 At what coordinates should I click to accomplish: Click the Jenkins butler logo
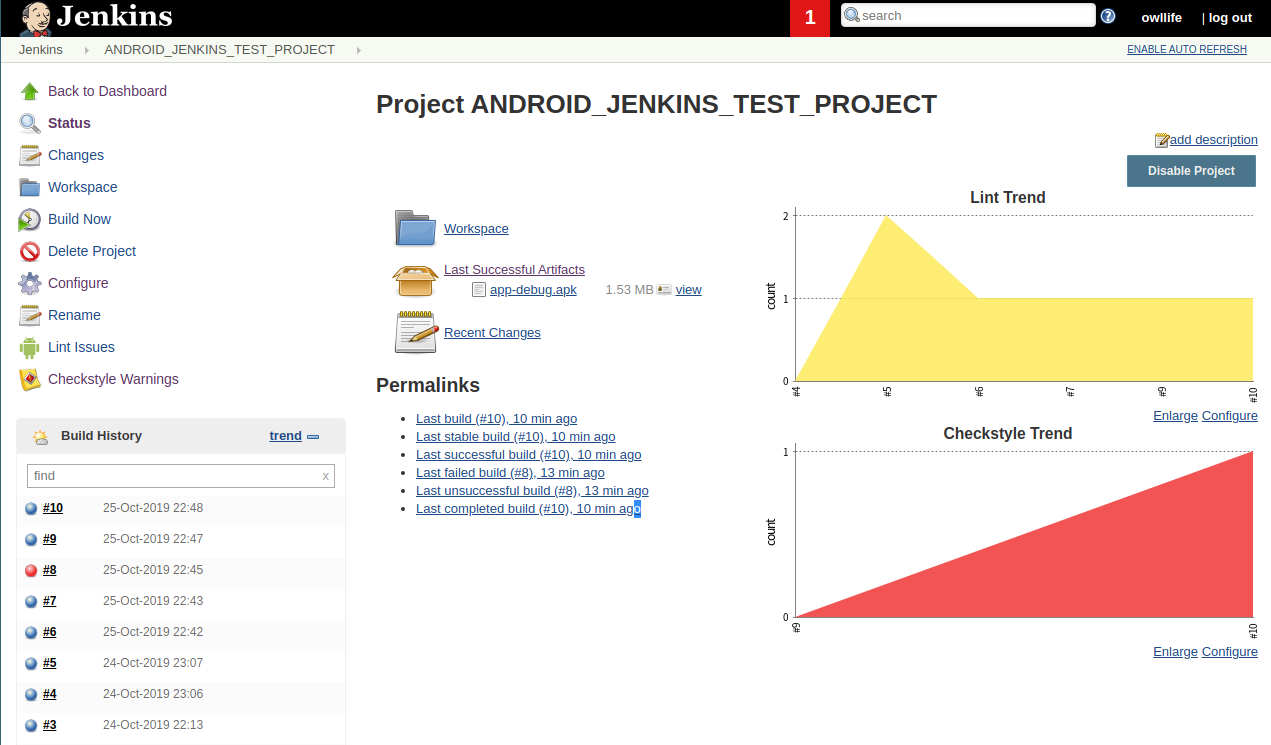36,18
